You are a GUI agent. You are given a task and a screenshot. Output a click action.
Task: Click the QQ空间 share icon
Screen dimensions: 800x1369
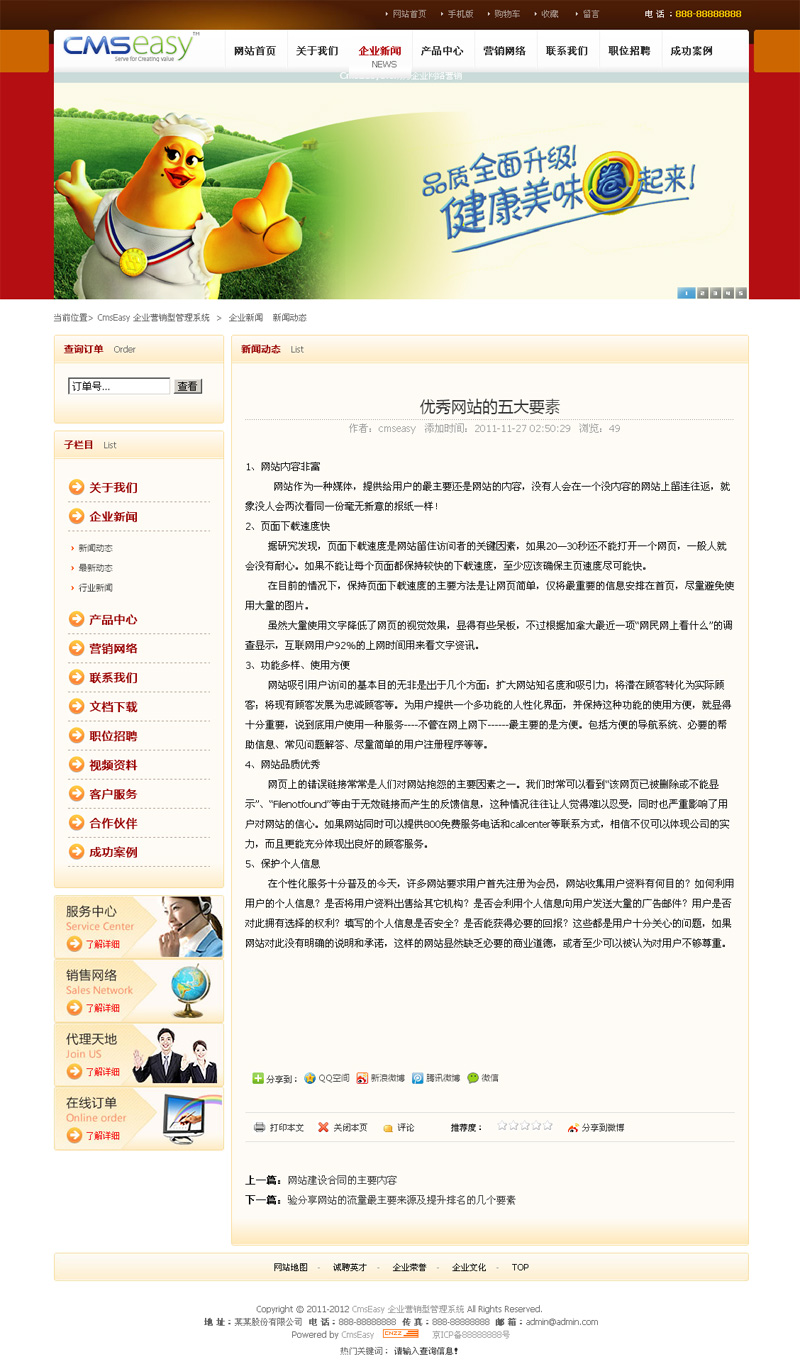(x=310, y=1078)
